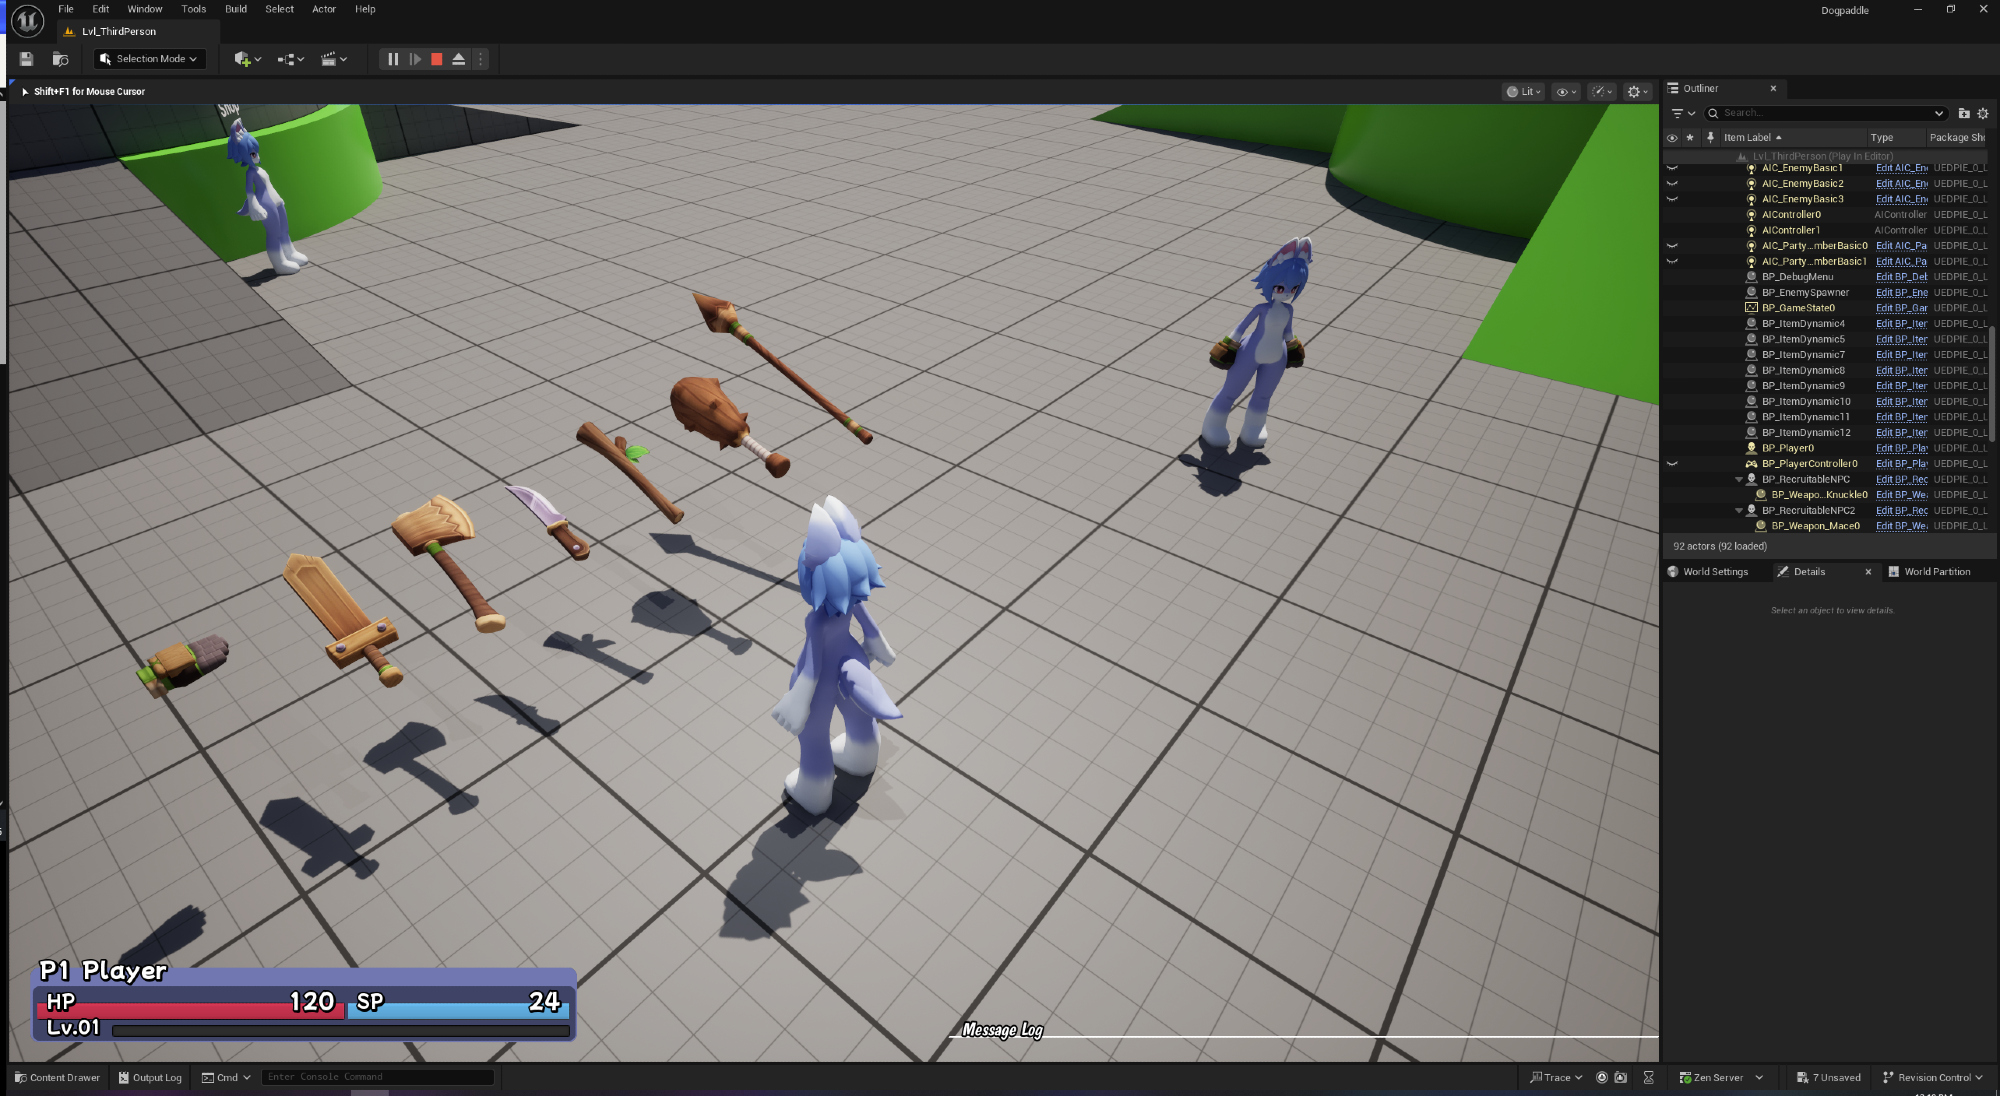Click the Save current level icon
Viewport: 2000px width, 1096px height.
[x=27, y=59]
